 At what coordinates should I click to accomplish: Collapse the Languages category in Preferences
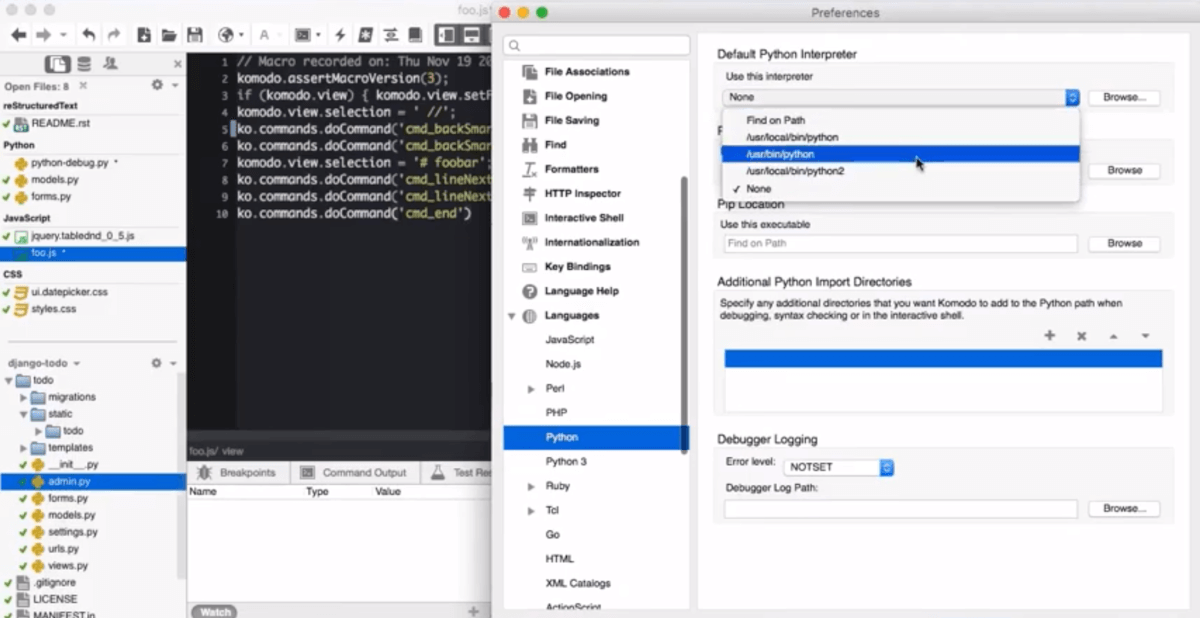coord(512,316)
